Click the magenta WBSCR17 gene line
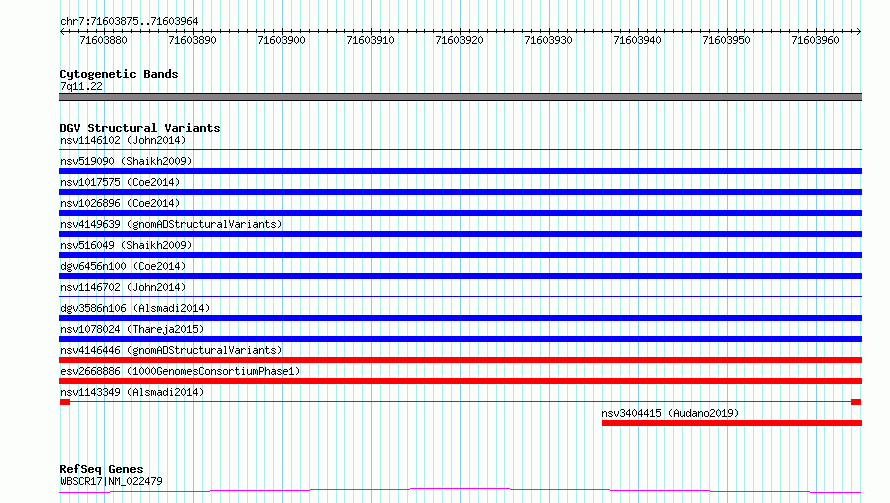Screen dimensions: 890x503 point(460,490)
